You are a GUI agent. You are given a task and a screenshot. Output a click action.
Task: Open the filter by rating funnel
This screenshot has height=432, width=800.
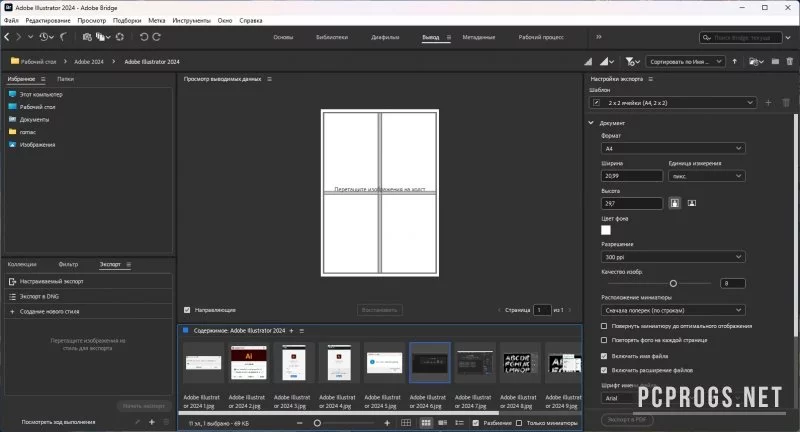(x=632, y=62)
